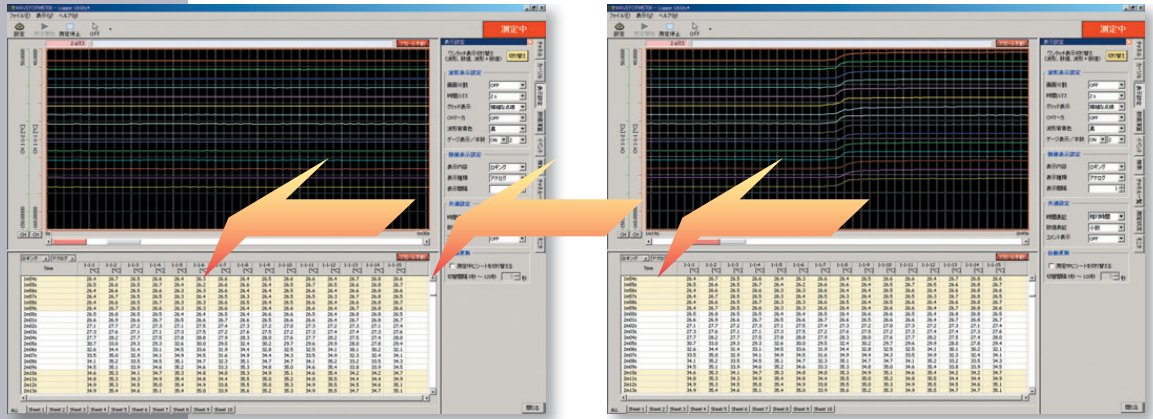The image size is (1153, 419).
Task: Click red scroll-mode button above left window waveform
Action: tap(413, 43)
